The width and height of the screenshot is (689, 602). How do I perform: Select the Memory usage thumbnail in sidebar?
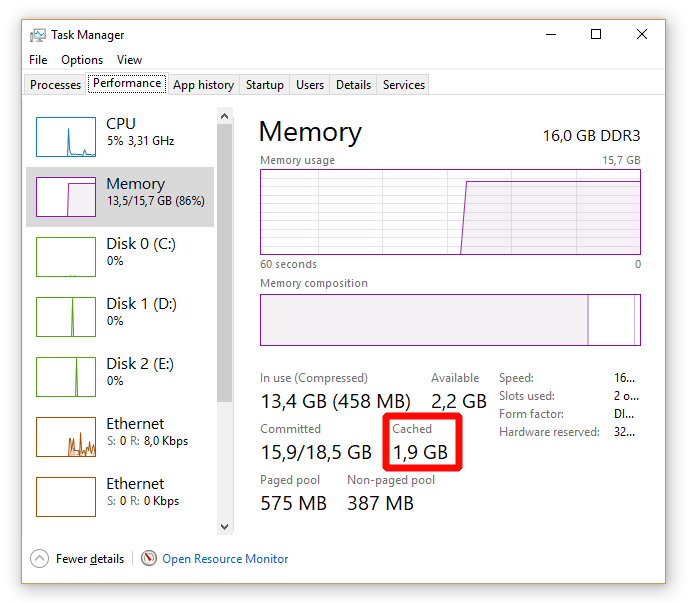point(66,197)
